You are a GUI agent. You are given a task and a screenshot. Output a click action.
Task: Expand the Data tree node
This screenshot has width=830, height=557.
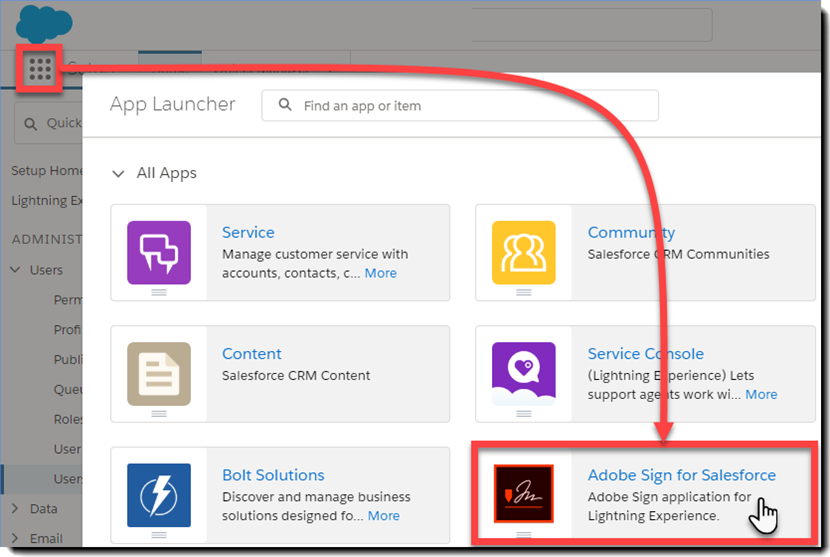point(15,508)
